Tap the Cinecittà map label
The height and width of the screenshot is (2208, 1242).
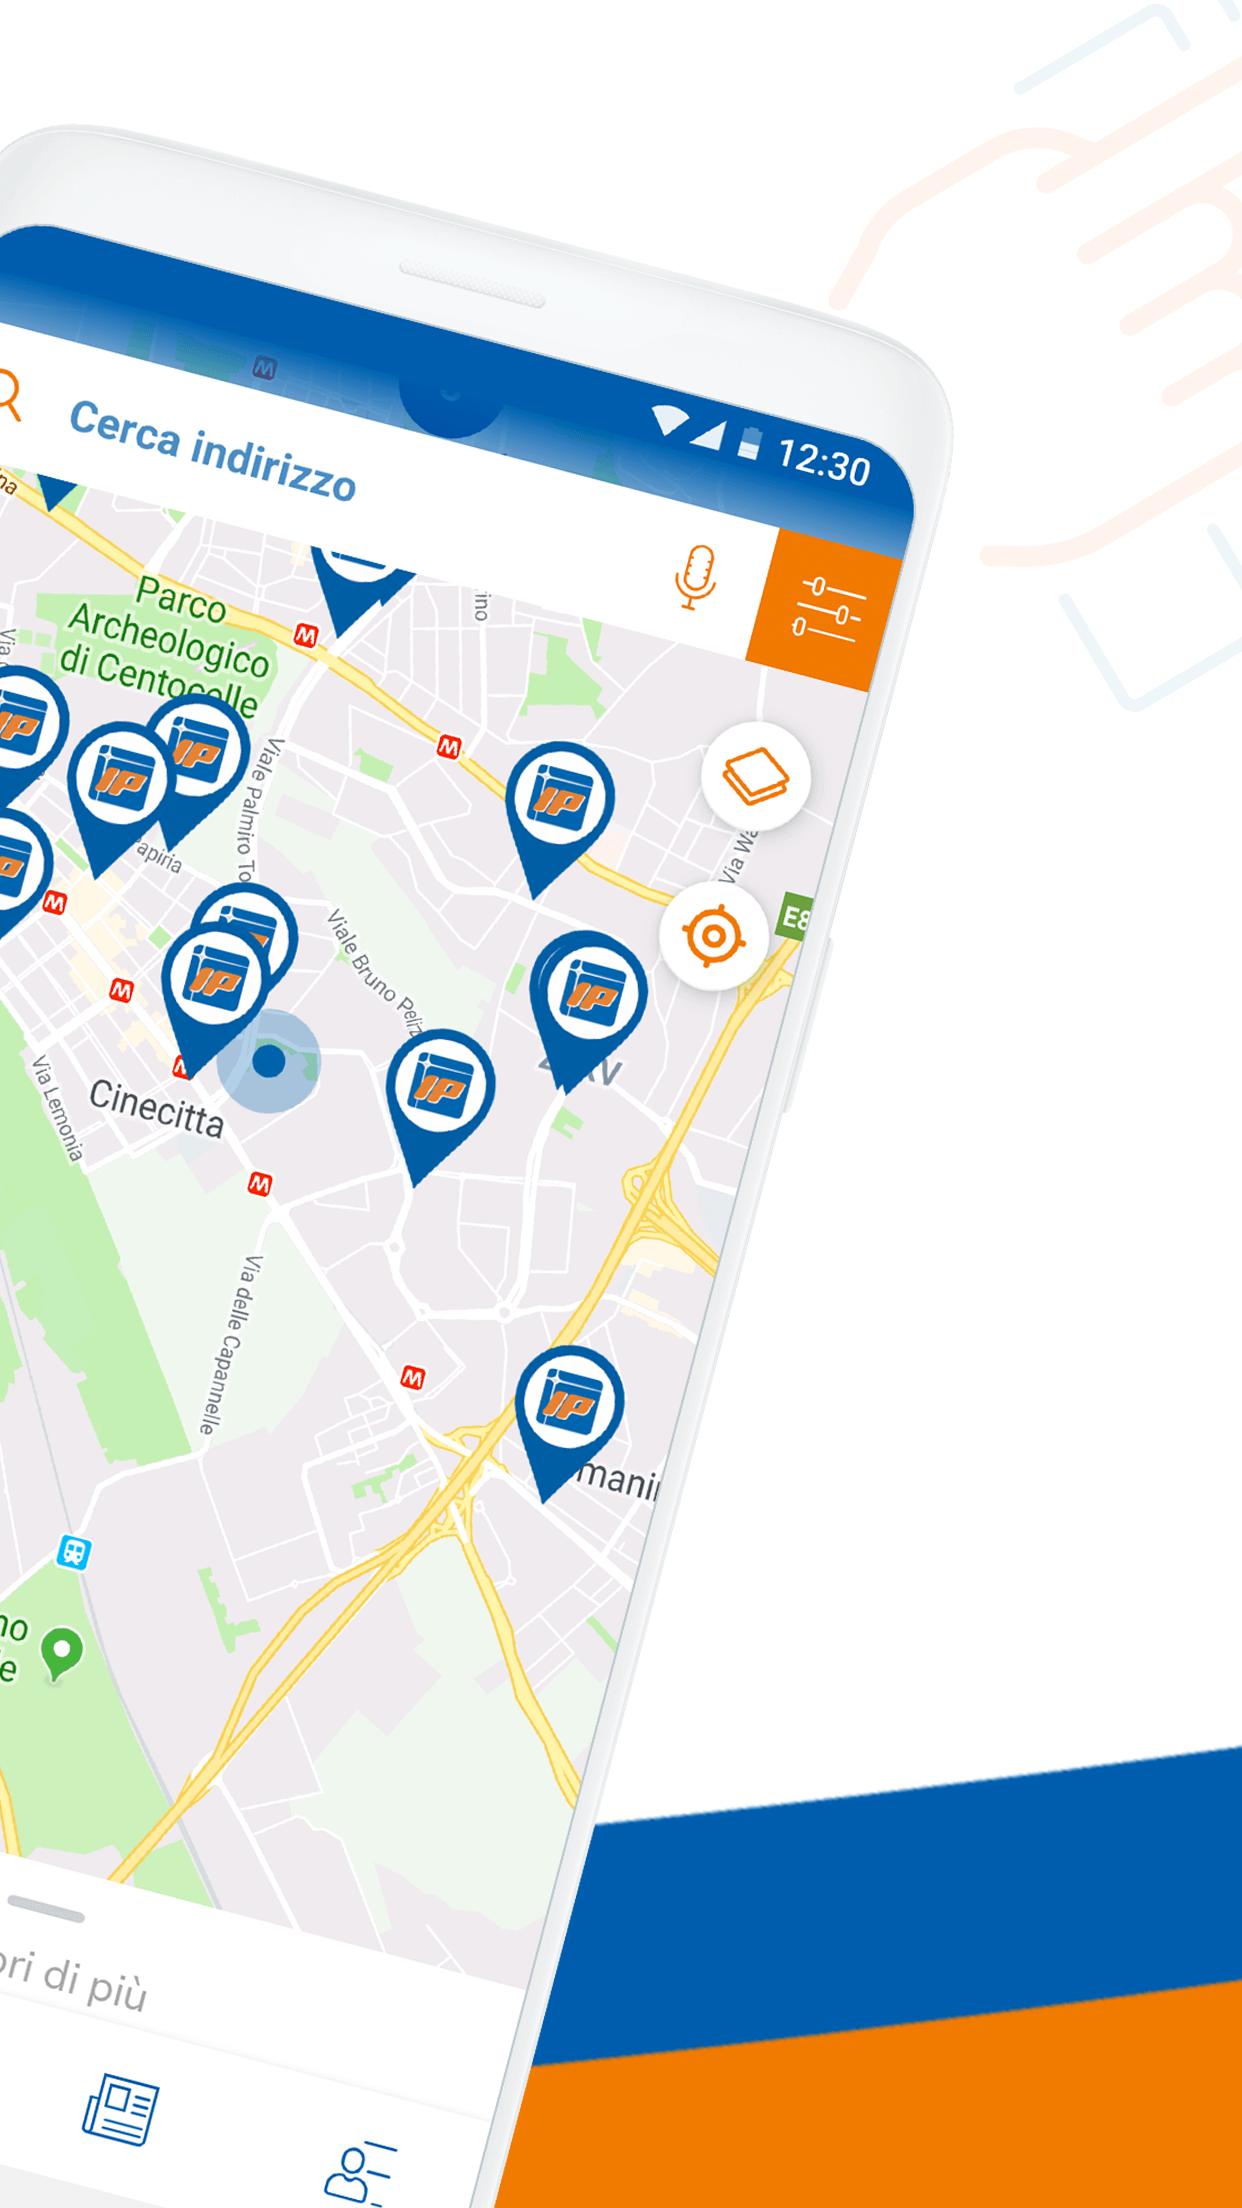tap(156, 1109)
